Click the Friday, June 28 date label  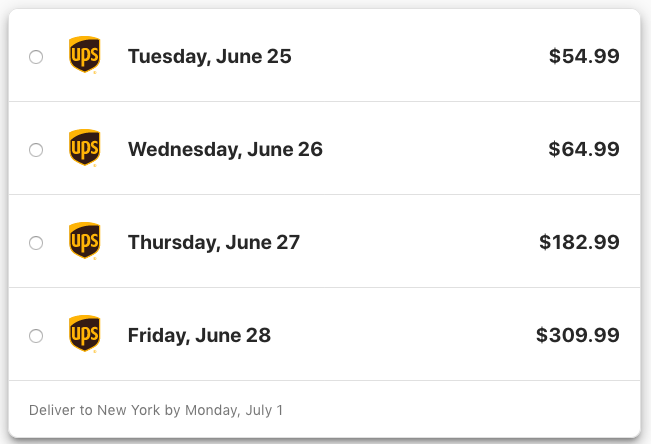(x=199, y=336)
